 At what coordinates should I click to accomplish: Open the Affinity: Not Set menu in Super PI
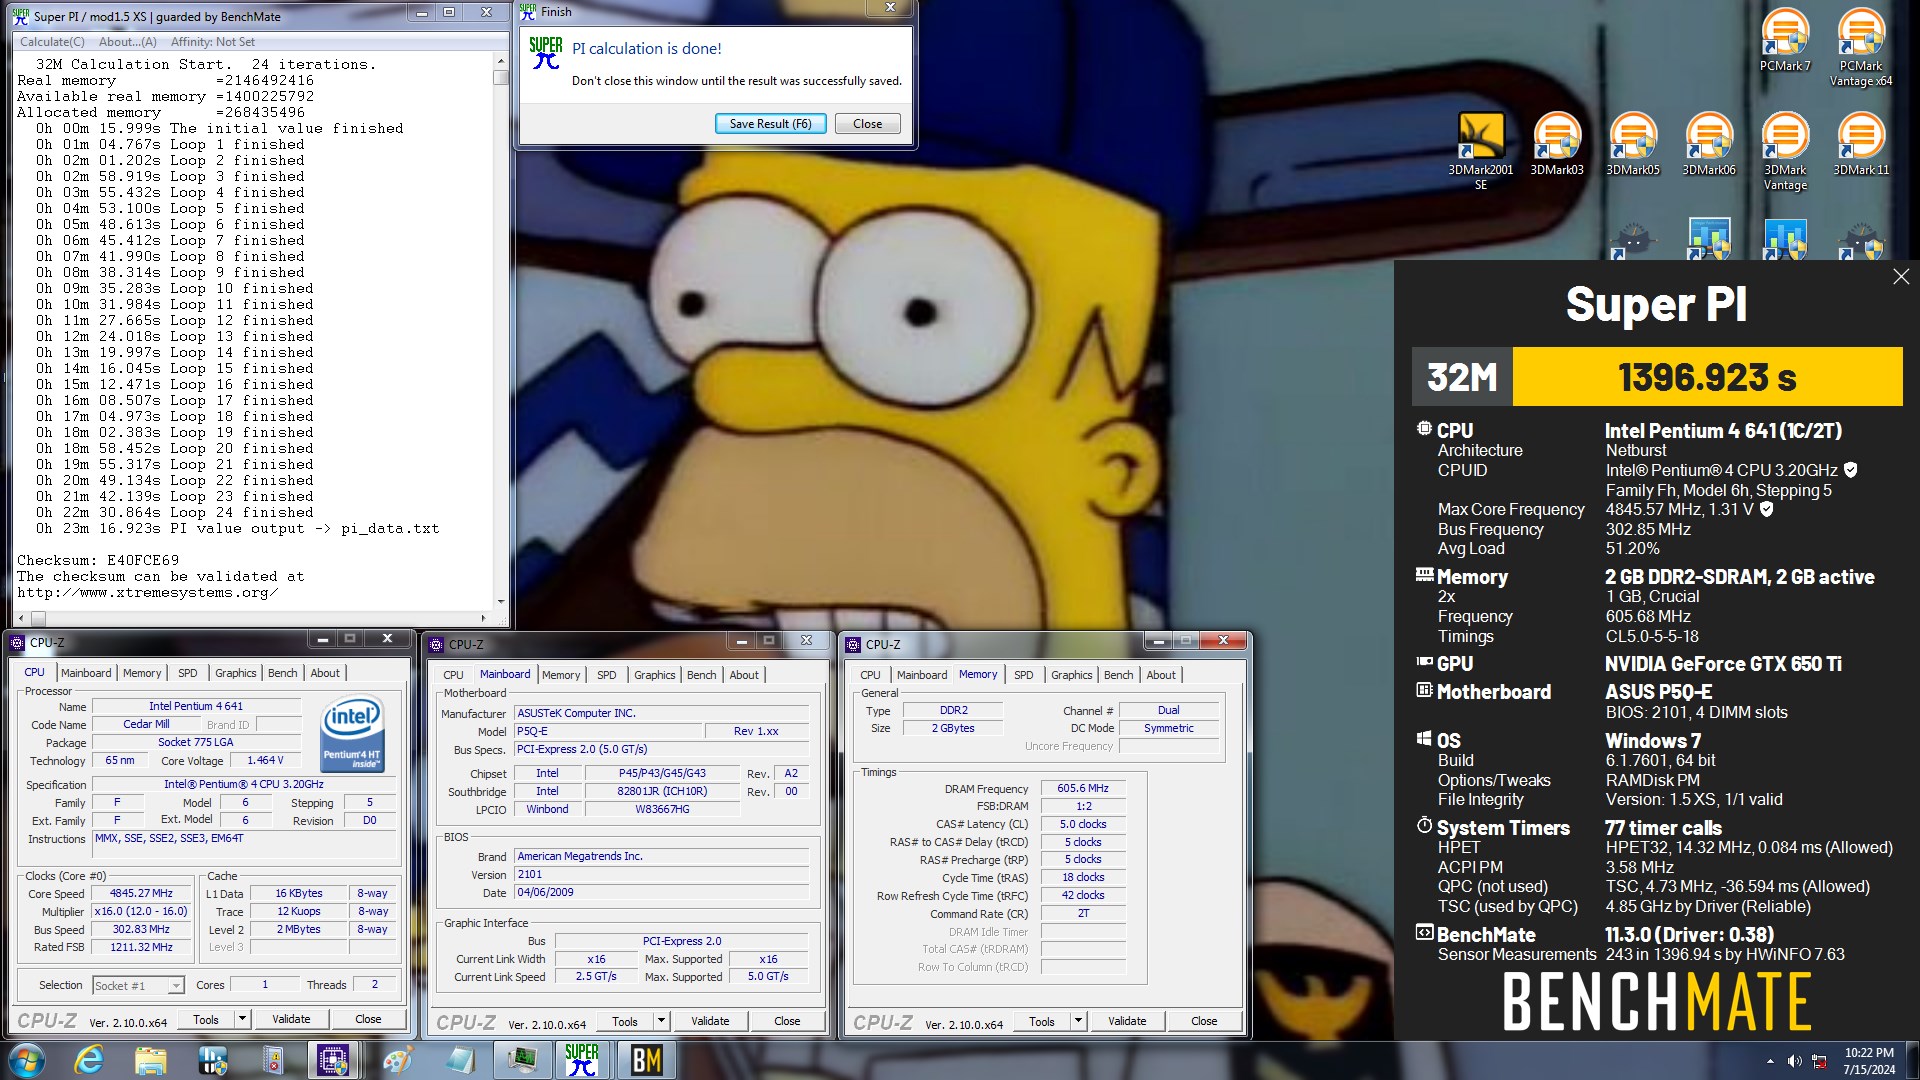212,42
